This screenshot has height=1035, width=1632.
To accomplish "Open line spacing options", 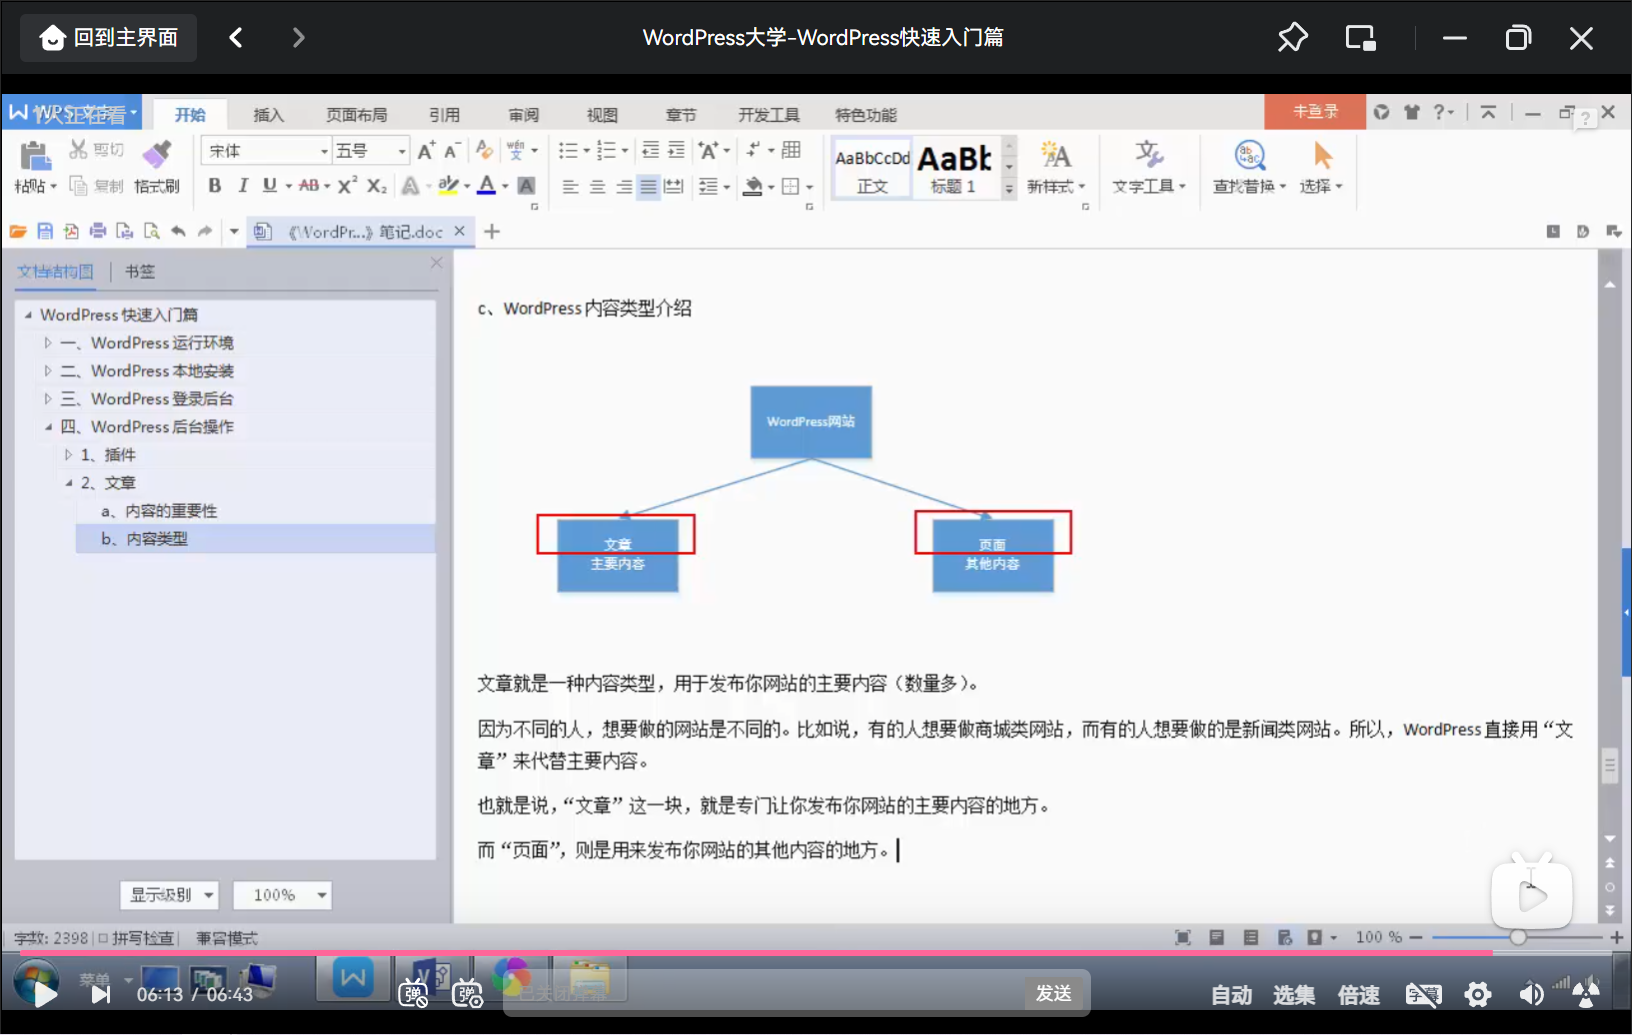I will point(714,187).
